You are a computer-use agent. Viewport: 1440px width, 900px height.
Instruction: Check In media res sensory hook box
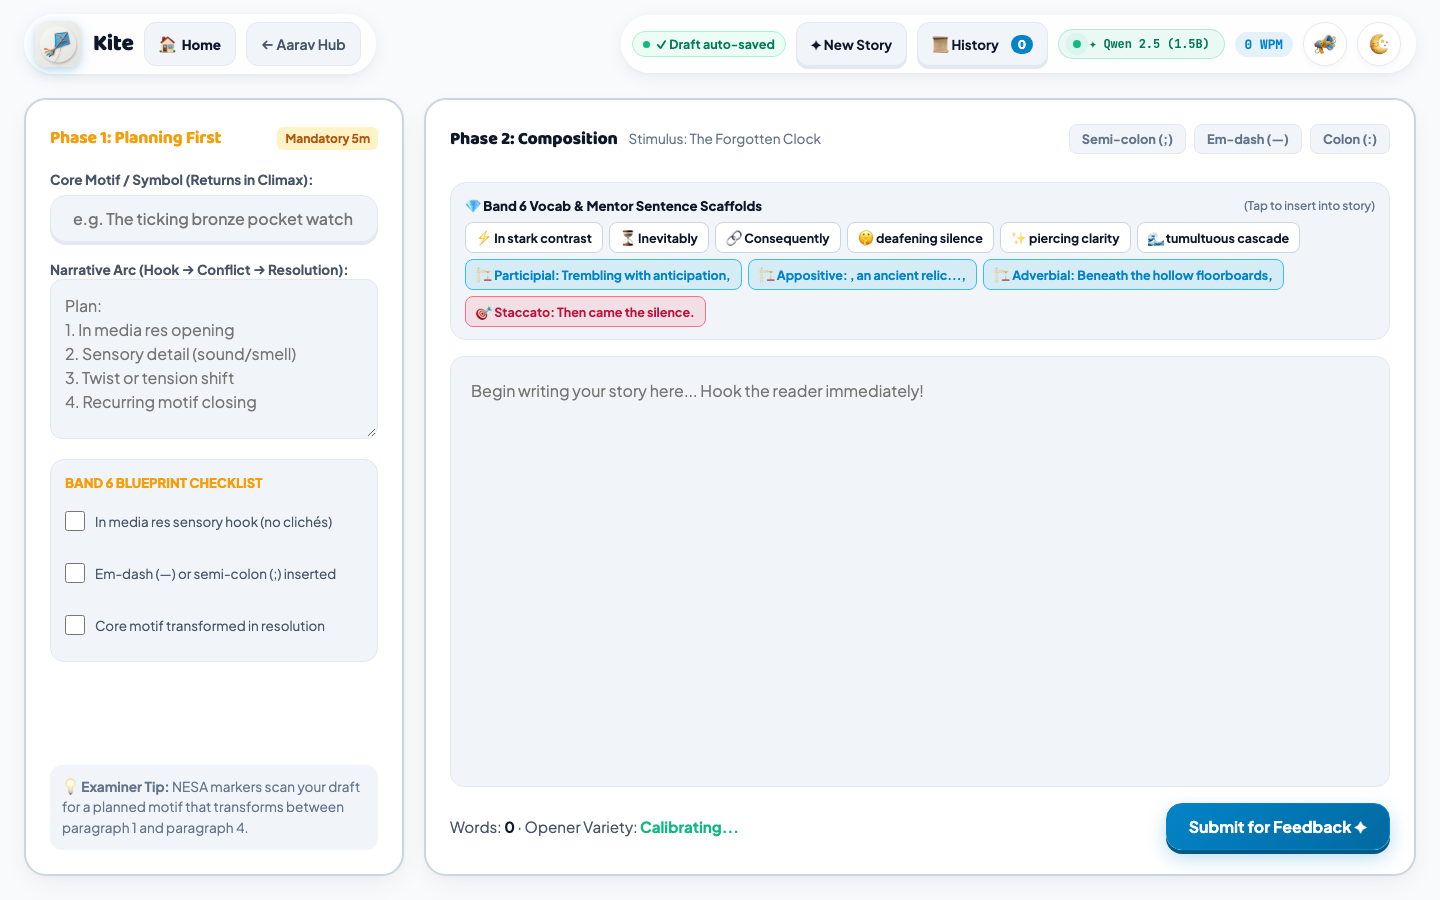[x=75, y=521]
